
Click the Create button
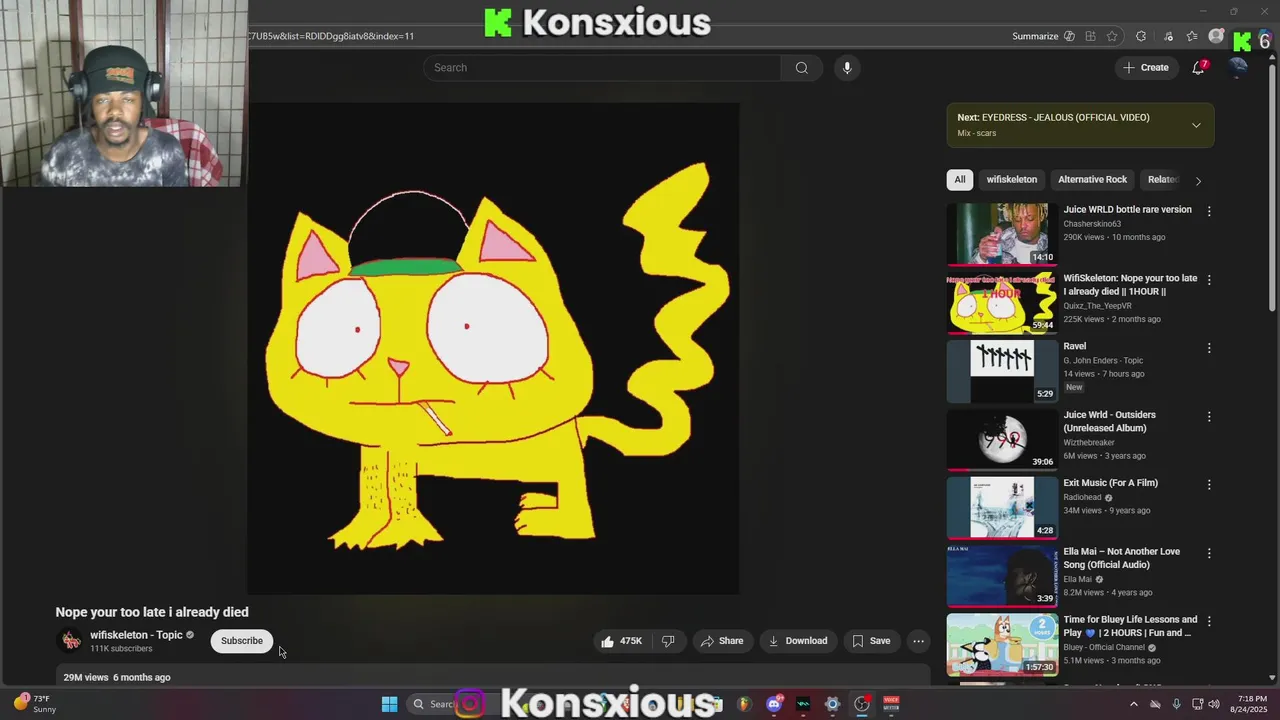click(1146, 68)
